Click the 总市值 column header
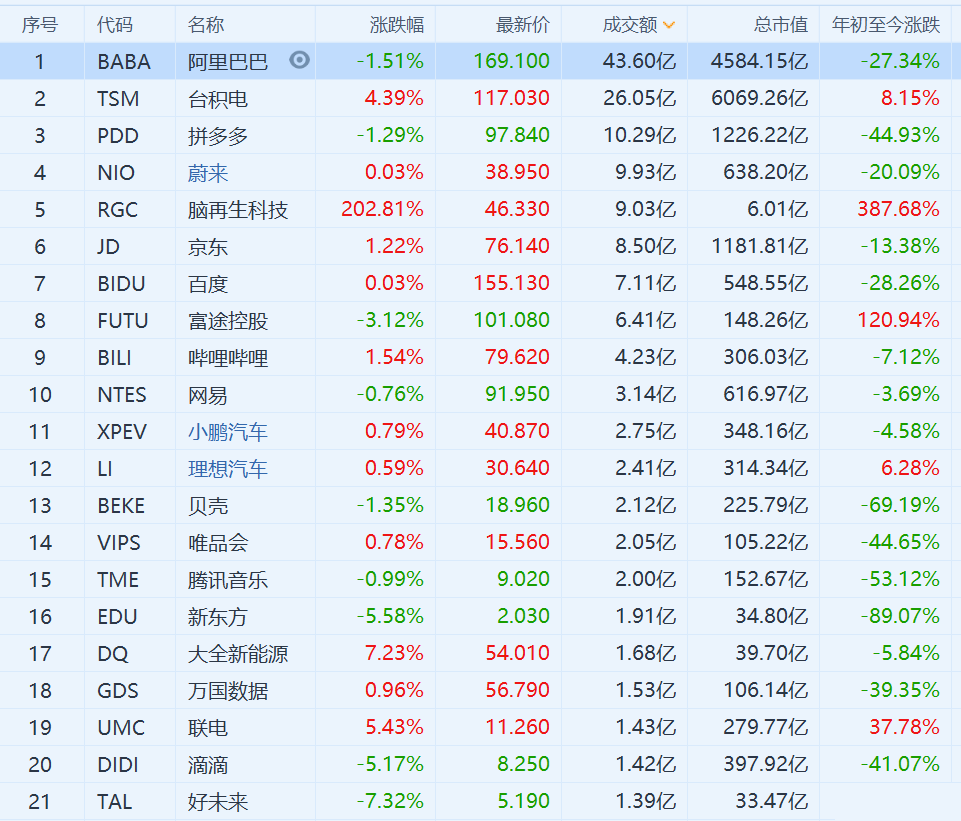 (780, 25)
